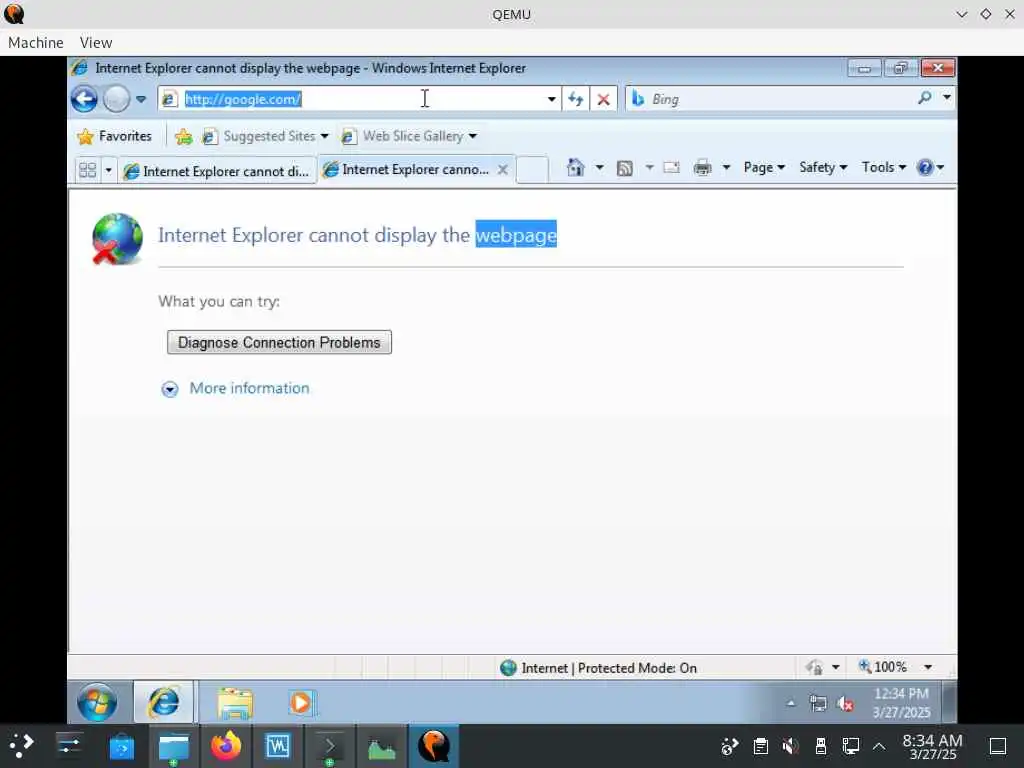Image resolution: width=1024 pixels, height=768 pixels.
Task: Click the Quick Tabs grid icon
Action: (88, 170)
